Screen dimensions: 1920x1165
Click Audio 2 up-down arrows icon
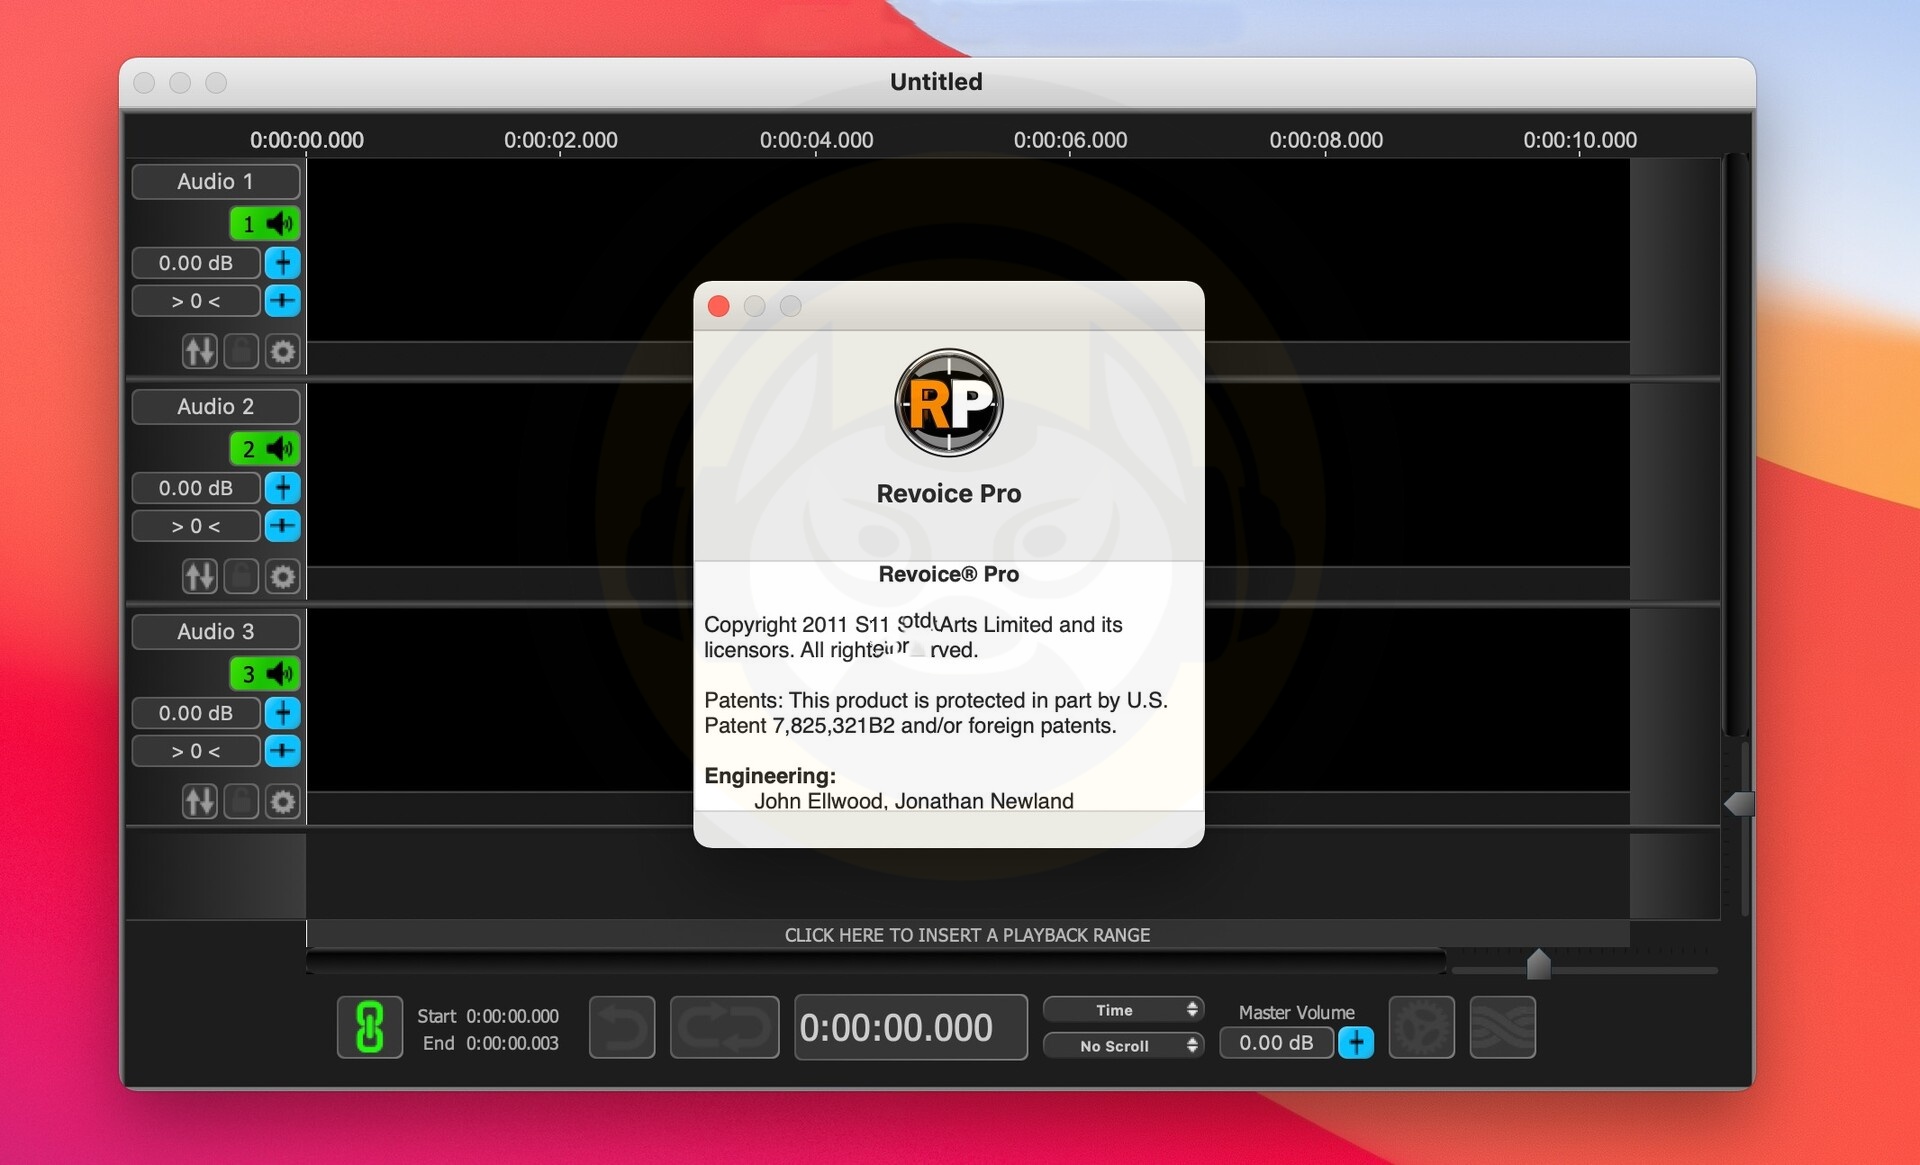[x=200, y=577]
